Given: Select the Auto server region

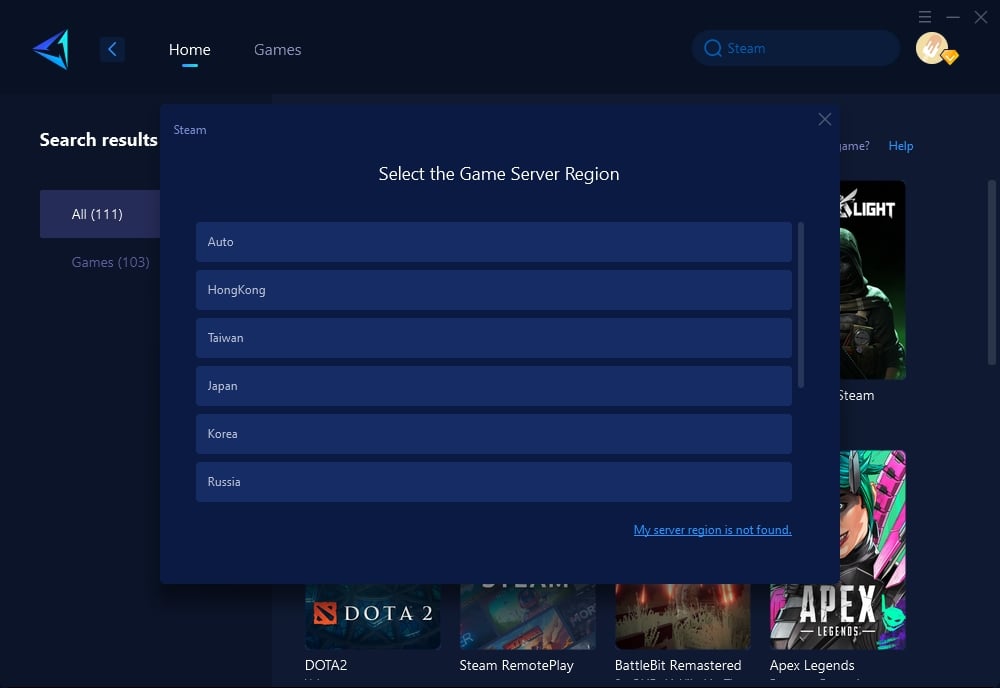Looking at the screenshot, I should click(x=494, y=242).
